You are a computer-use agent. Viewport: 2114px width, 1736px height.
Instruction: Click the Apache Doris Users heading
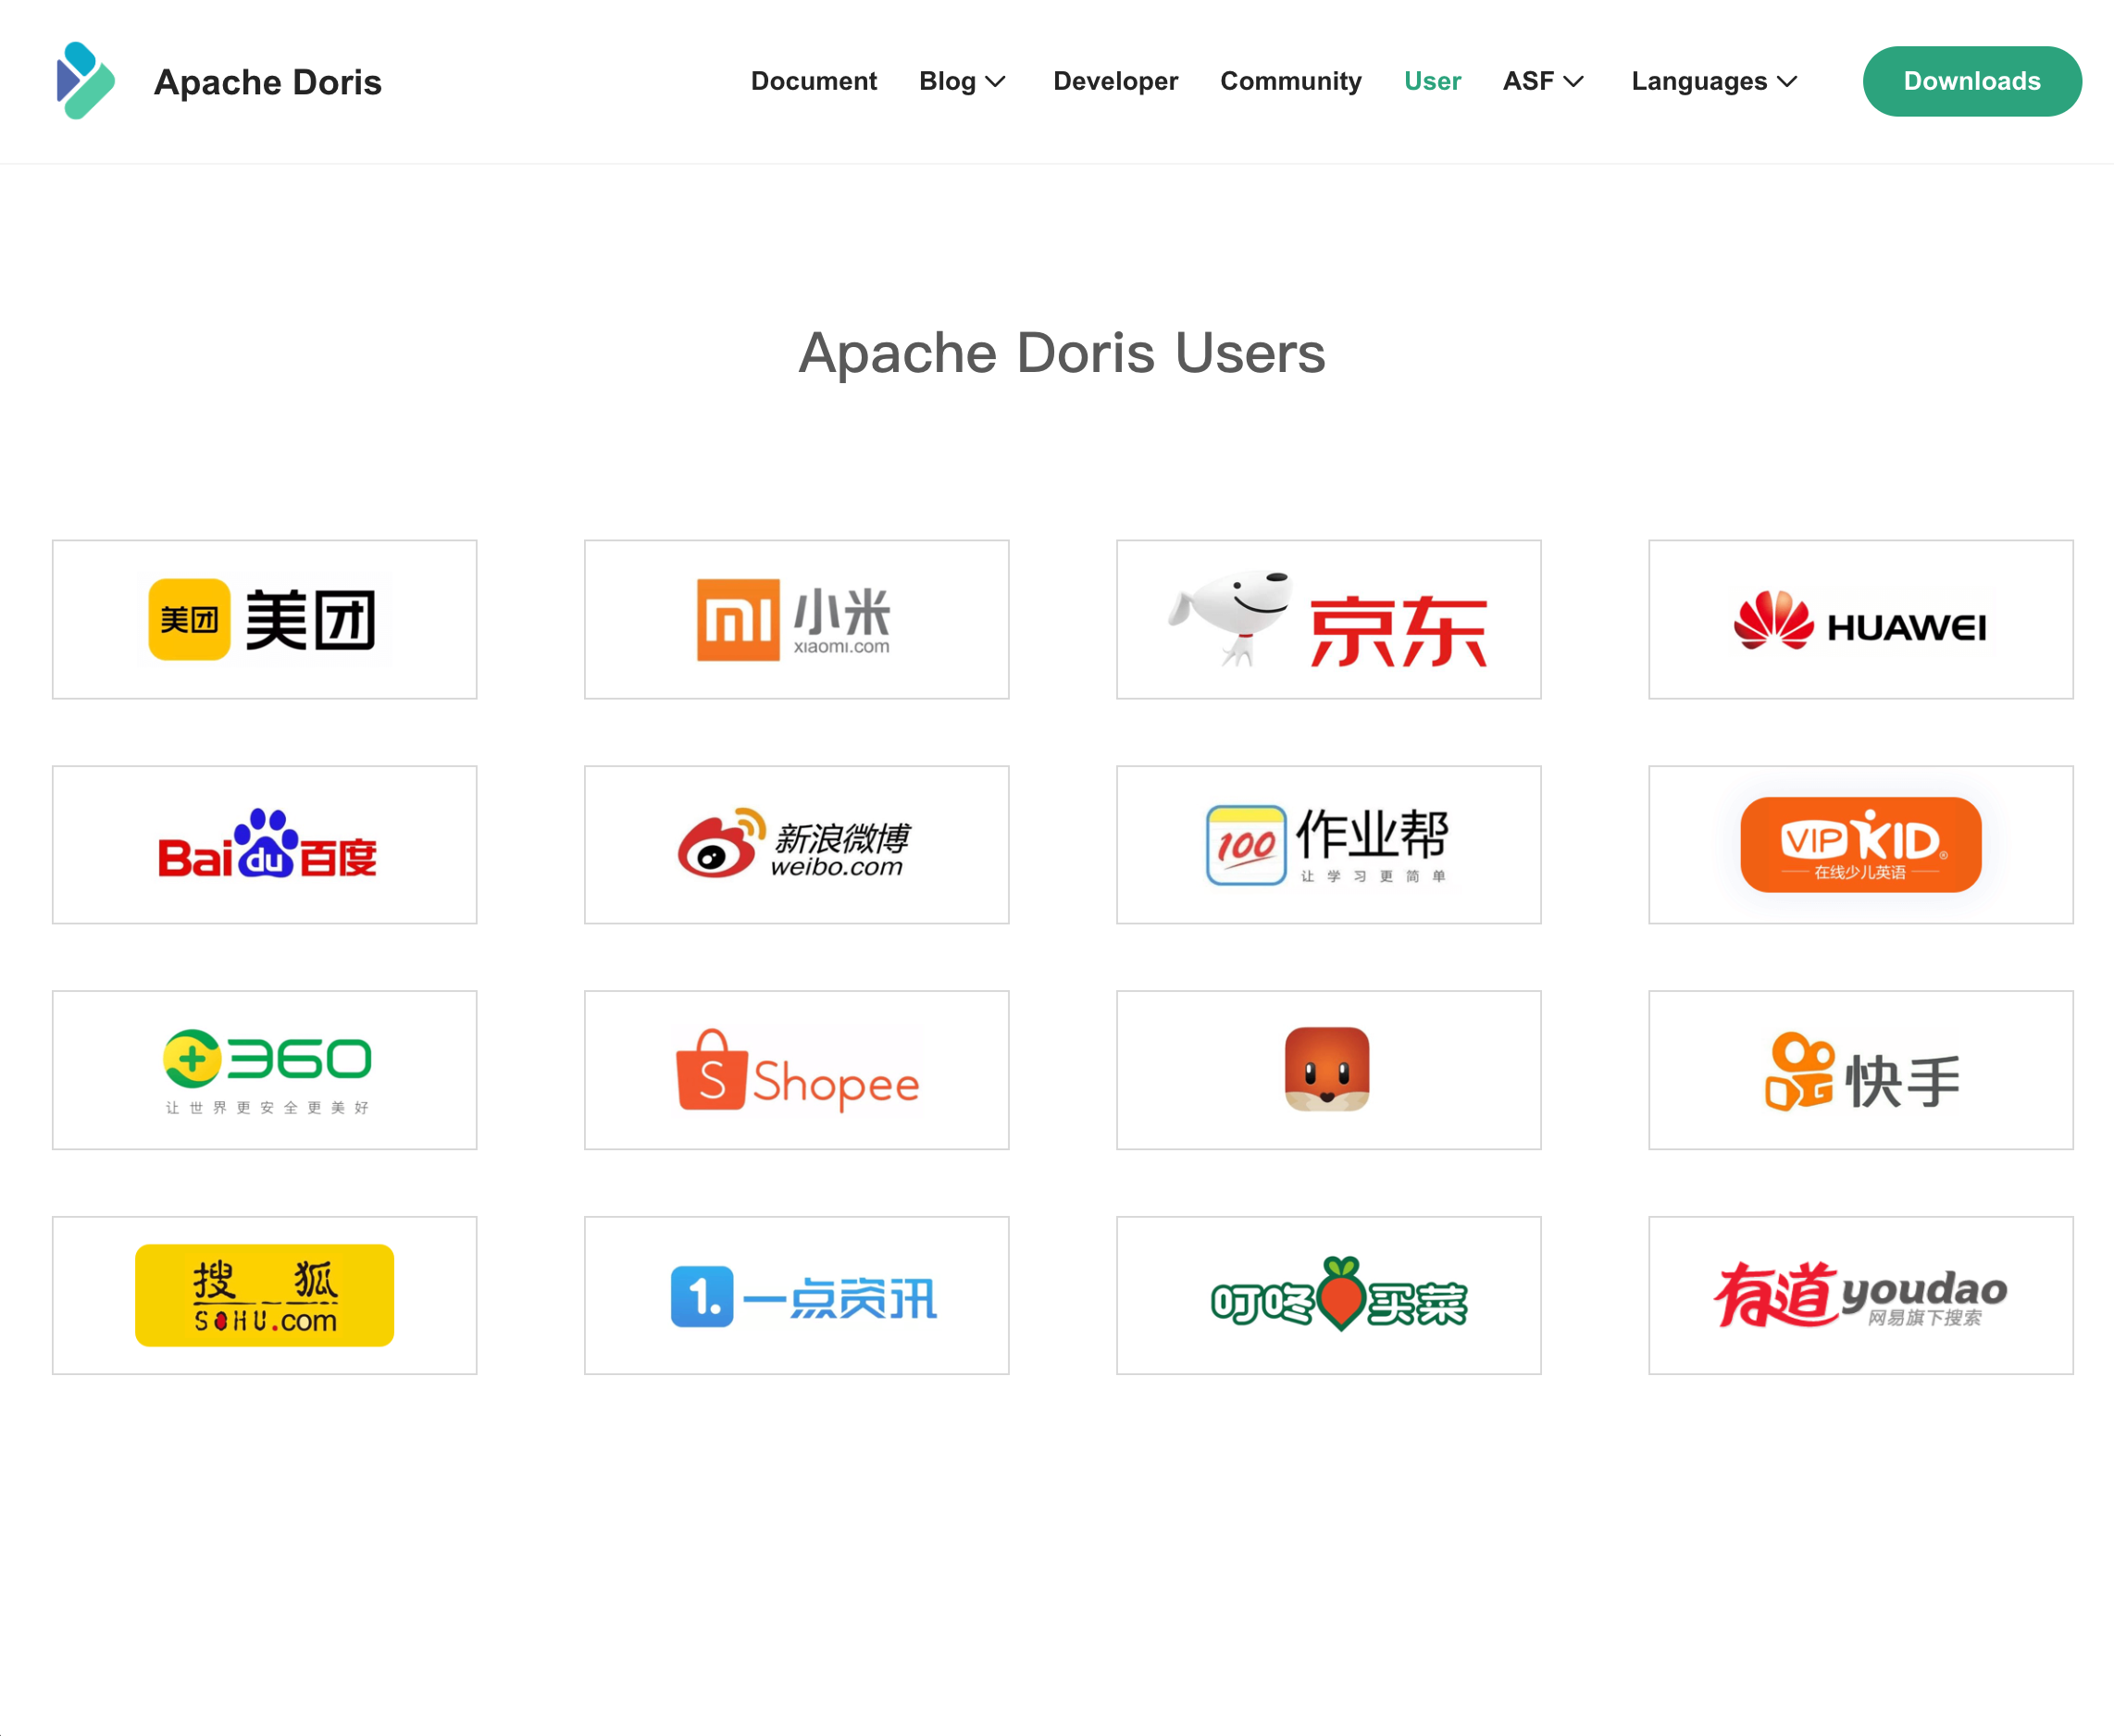1061,353
